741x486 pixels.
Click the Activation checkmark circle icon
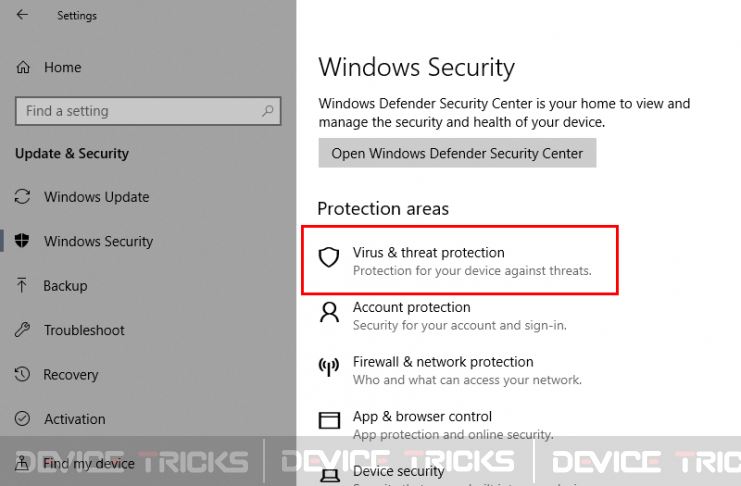(x=22, y=419)
